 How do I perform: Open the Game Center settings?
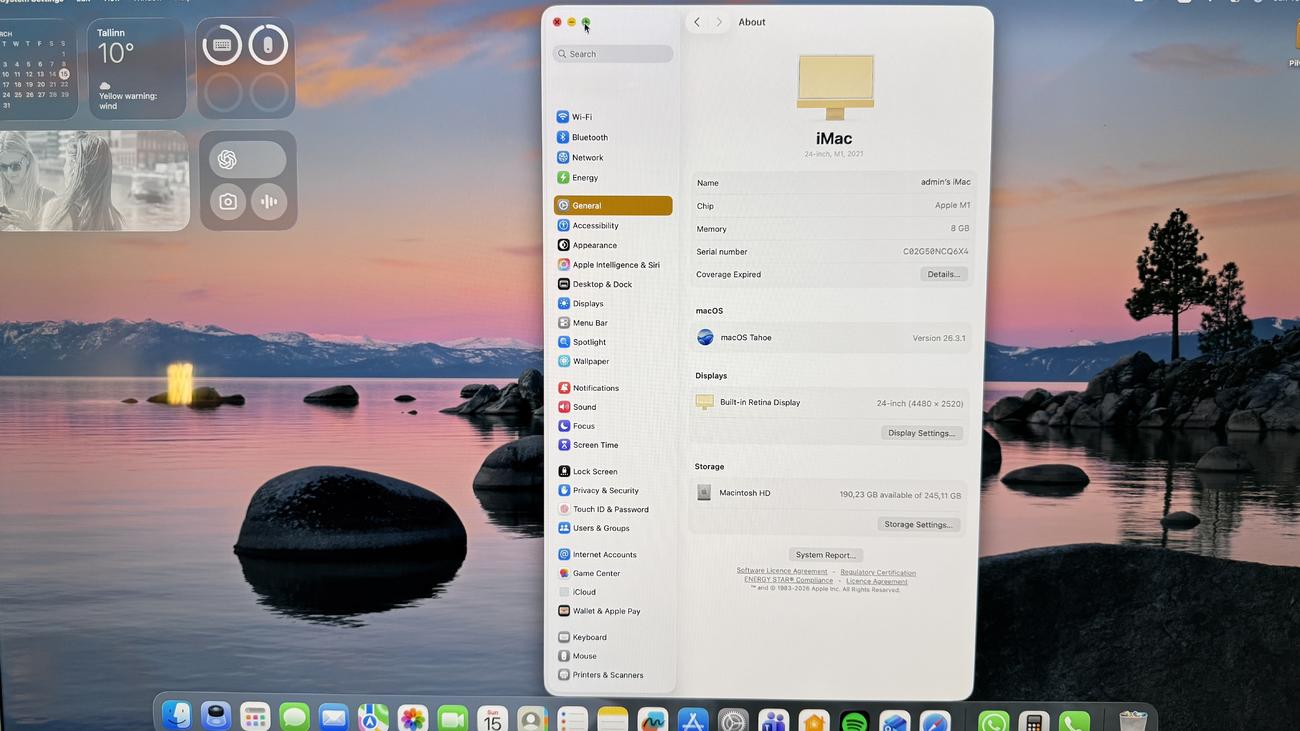[x=596, y=573]
